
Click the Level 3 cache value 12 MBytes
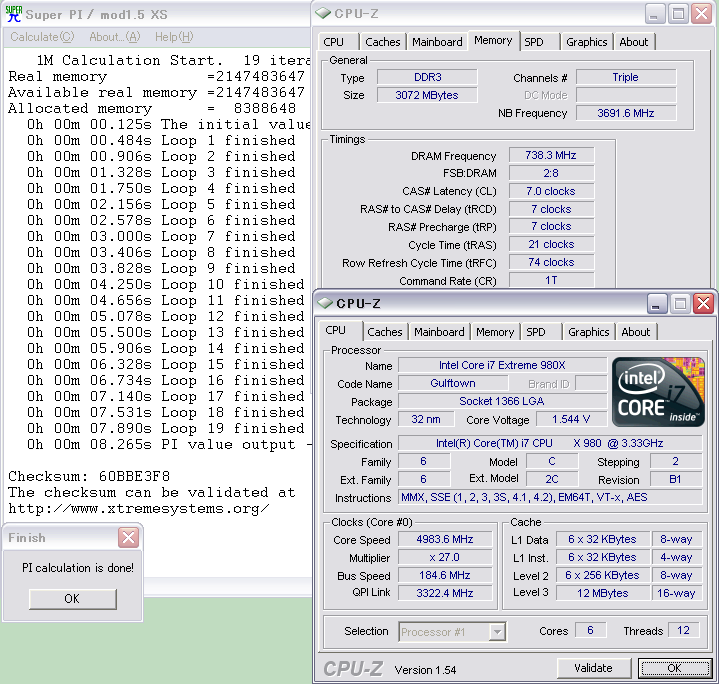tap(603, 593)
